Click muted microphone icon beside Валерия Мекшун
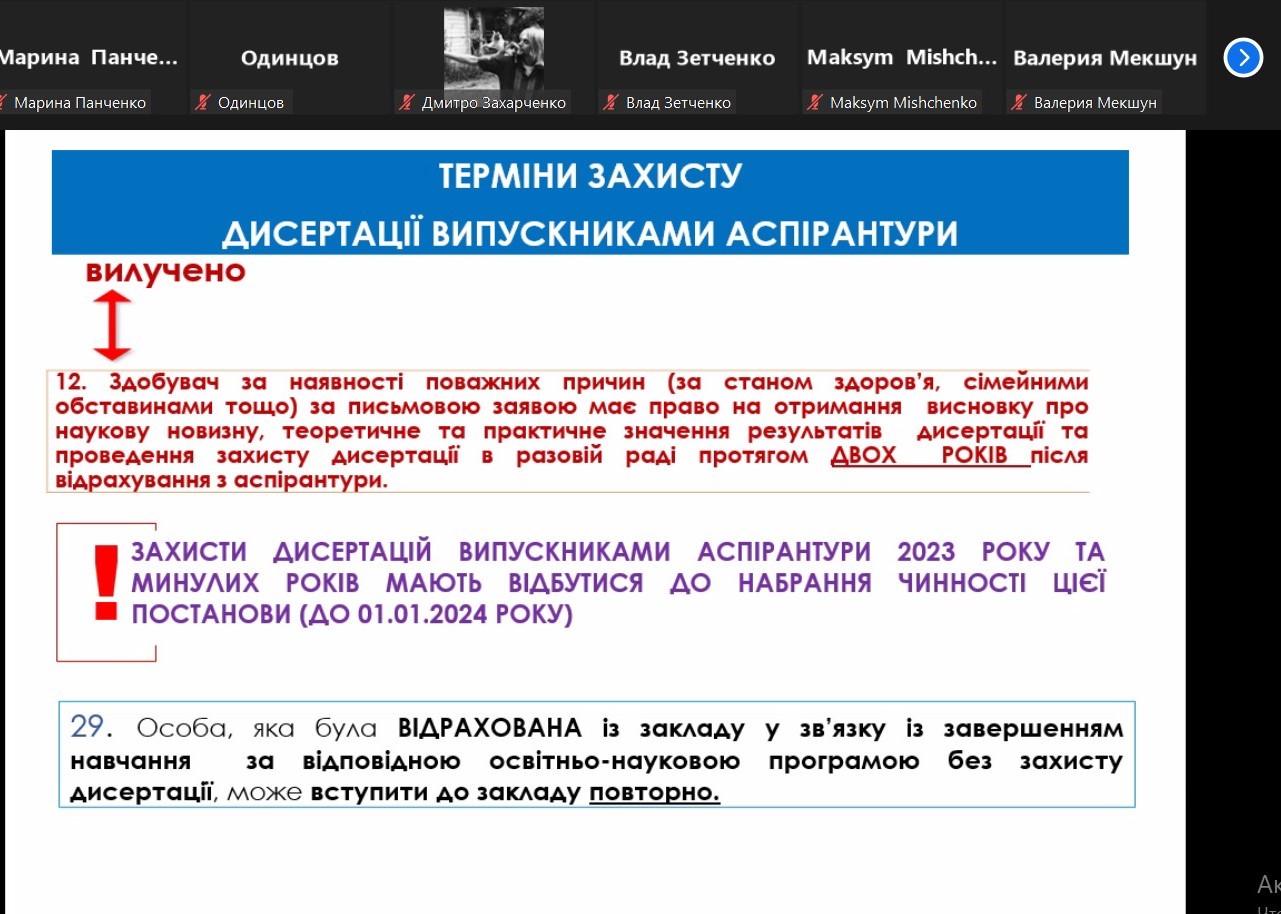This screenshot has height=914, width=1281. tap(1019, 102)
